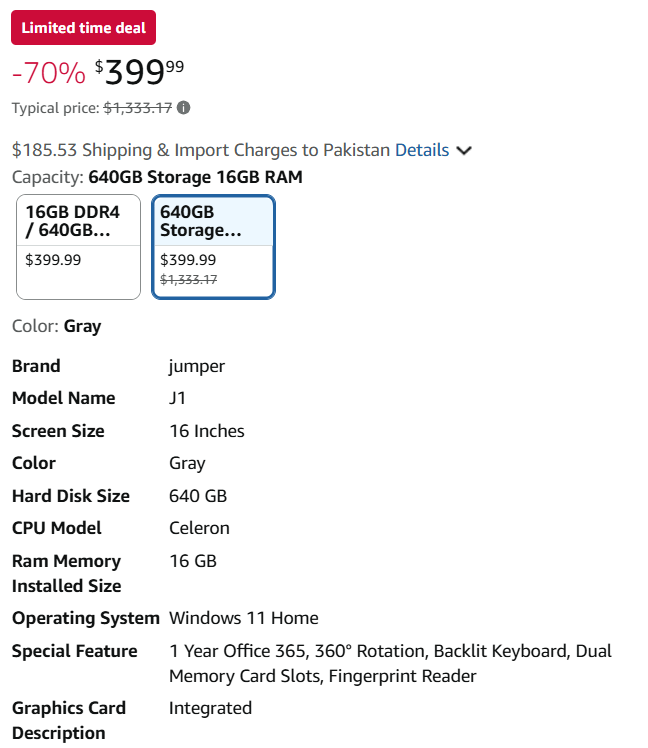The width and height of the screenshot is (648, 748).
Task: Expand the chevron next to Details
Action: click(464, 151)
